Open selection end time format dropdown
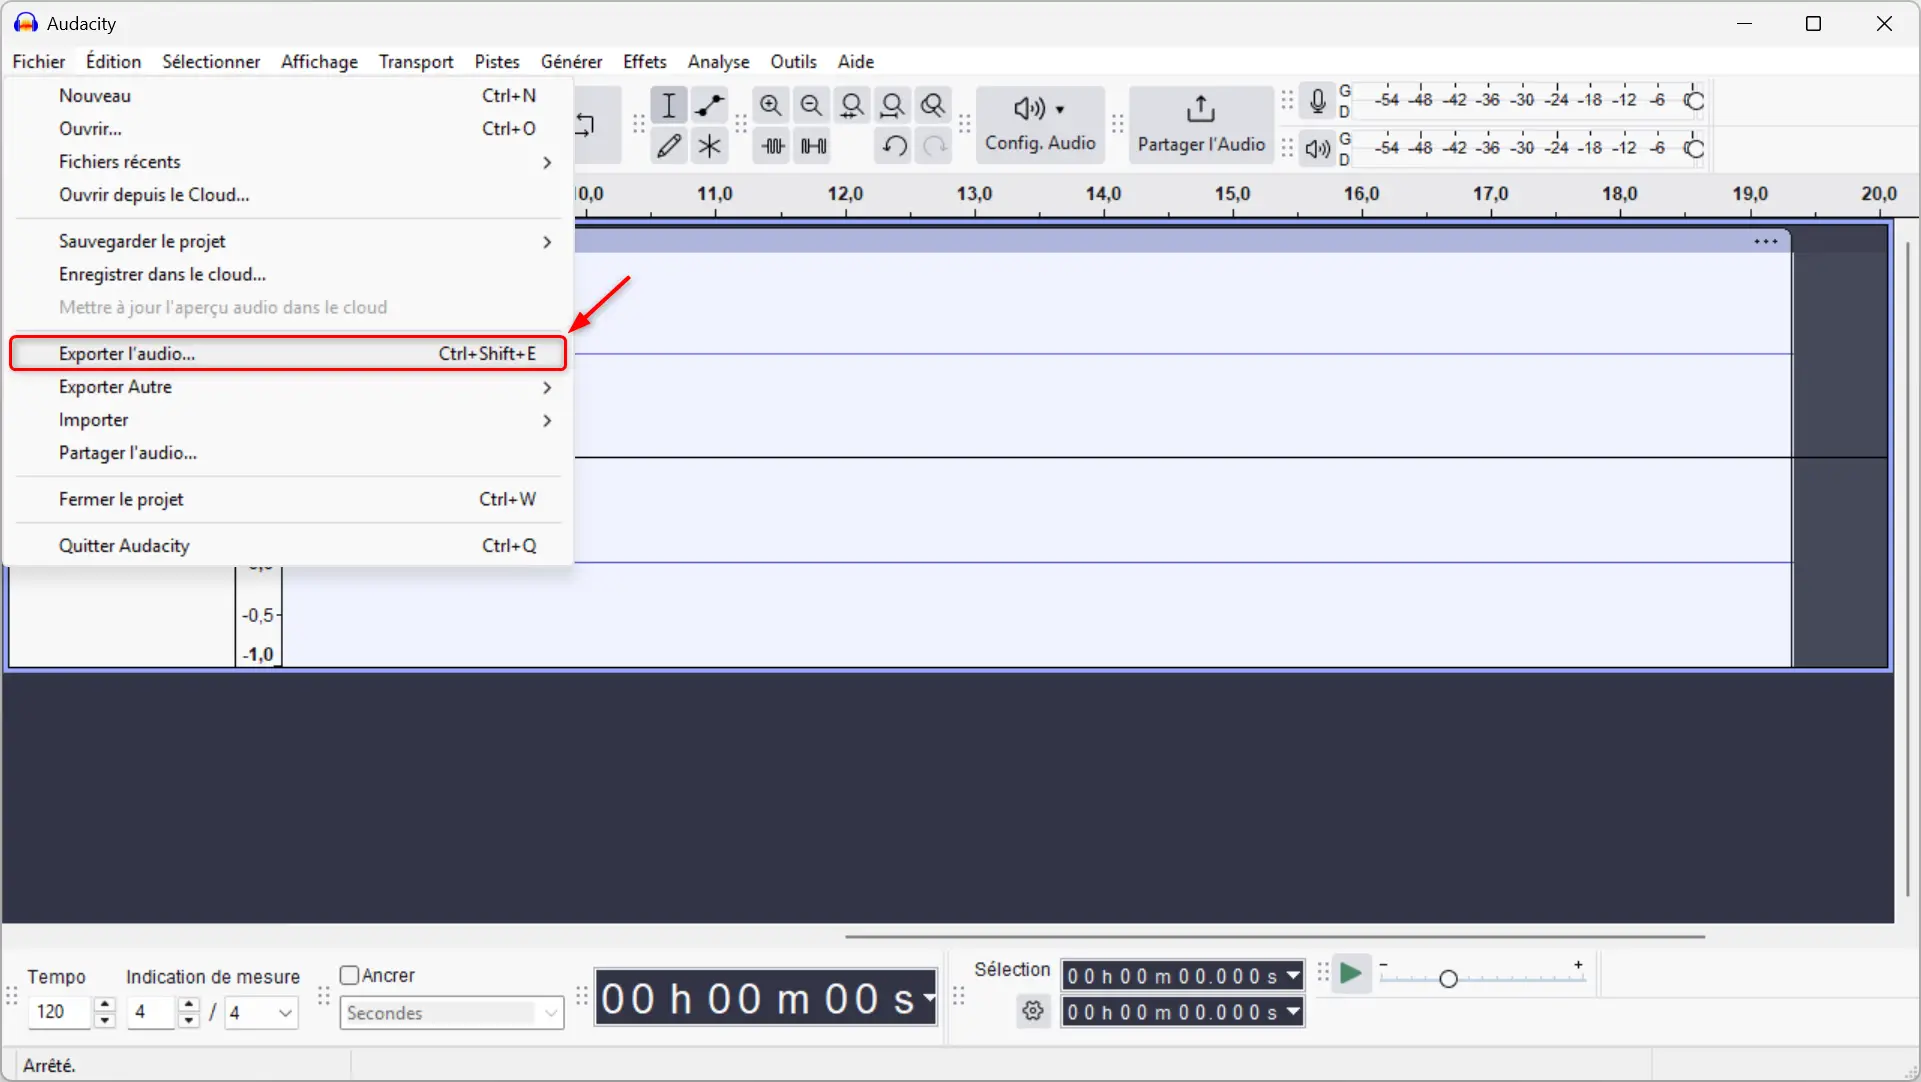Image resolution: width=1921 pixels, height=1082 pixels. click(1293, 1012)
